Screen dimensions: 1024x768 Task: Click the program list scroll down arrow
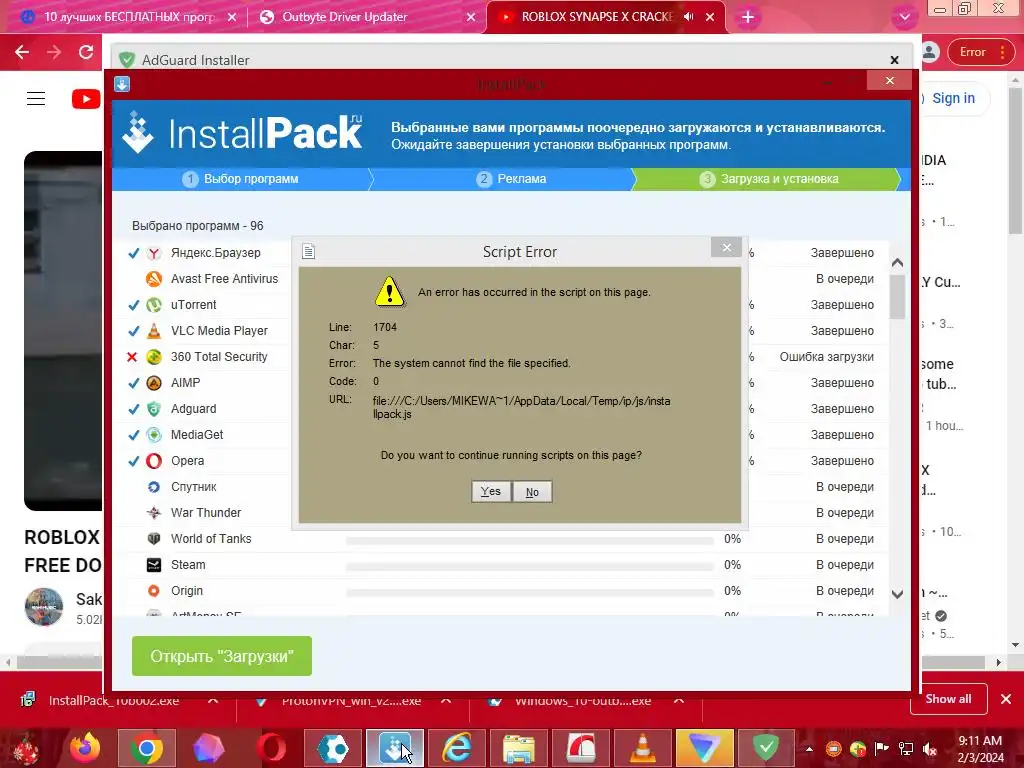point(897,594)
